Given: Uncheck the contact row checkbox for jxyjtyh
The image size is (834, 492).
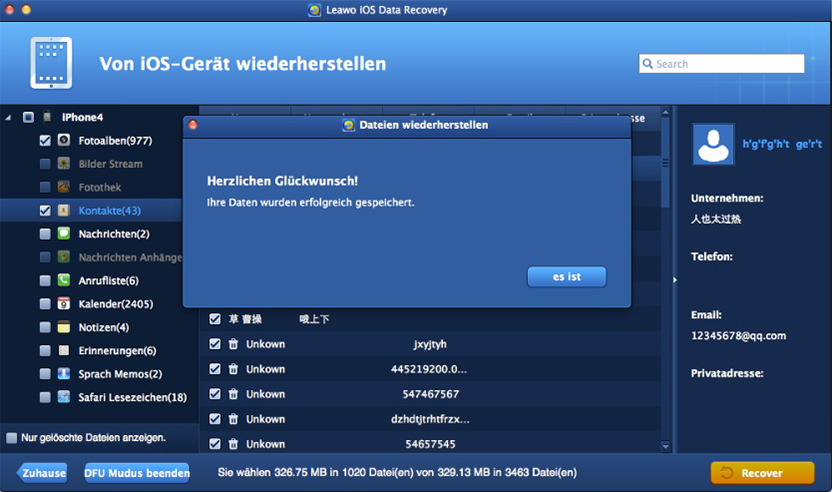Looking at the screenshot, I should click(215, 344).
